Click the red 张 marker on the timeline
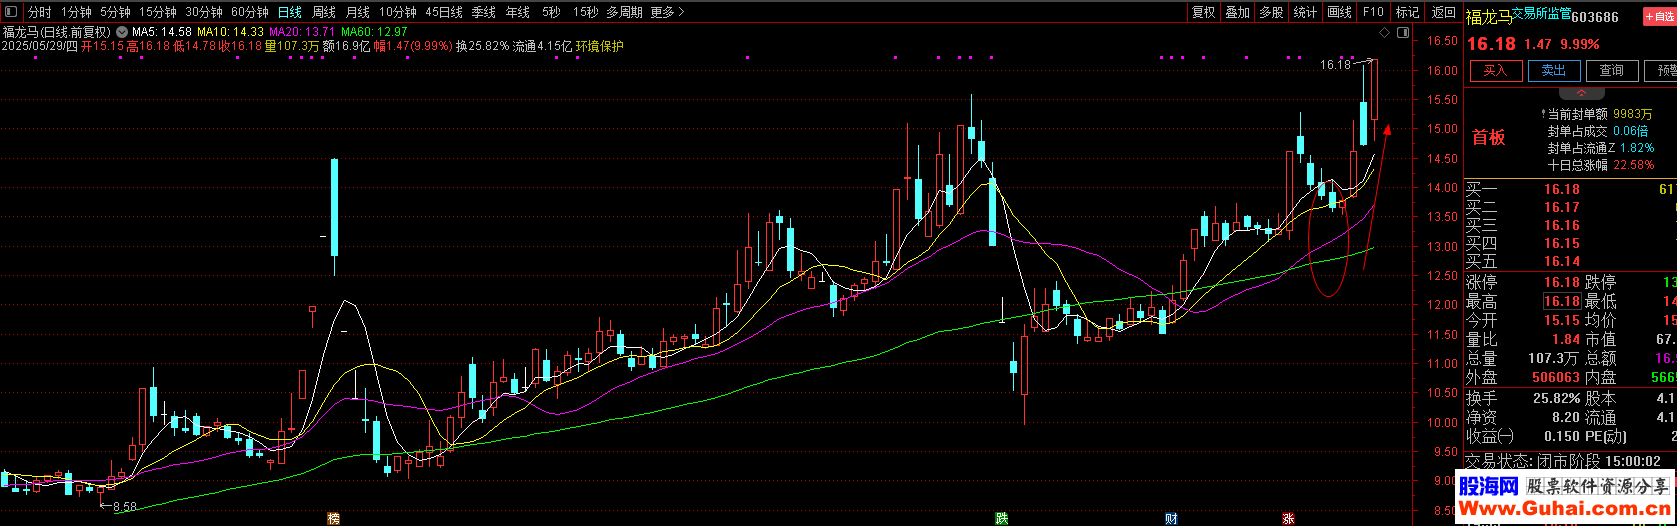The width and height of the screenshot is (1677, 526). [1289, 518]
